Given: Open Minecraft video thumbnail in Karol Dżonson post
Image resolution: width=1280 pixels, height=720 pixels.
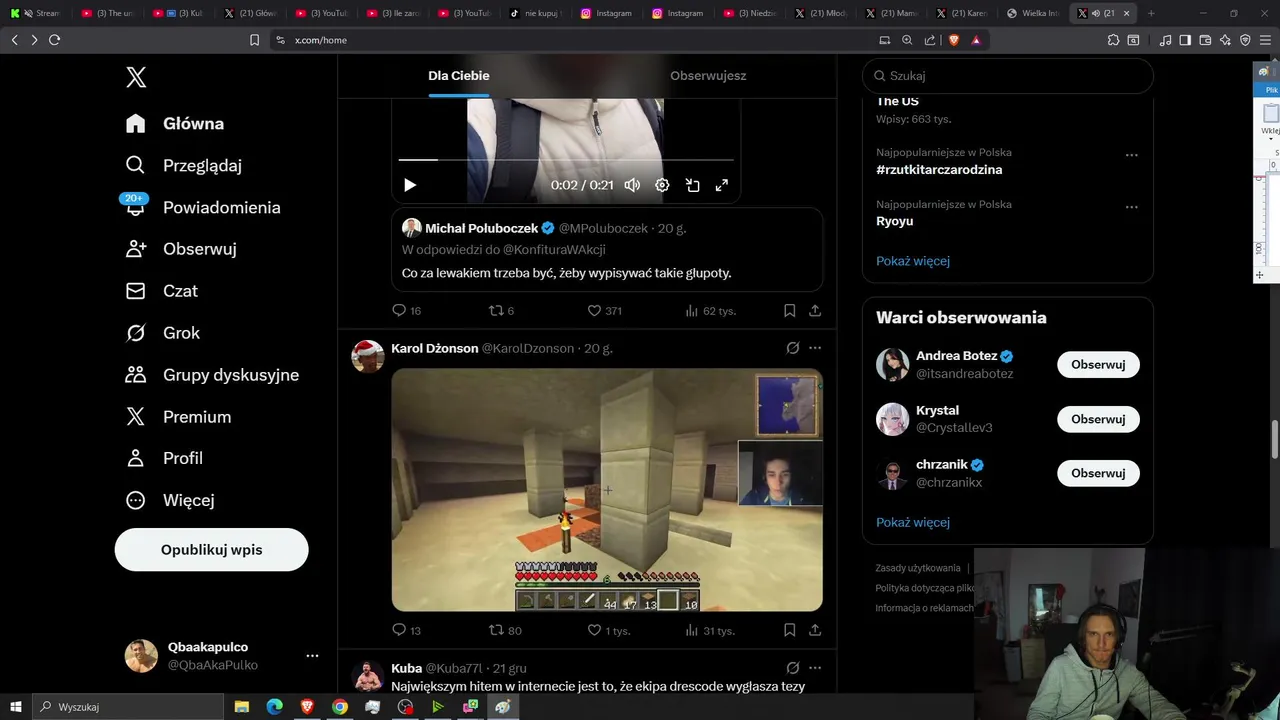Looking at the screenshot, I should pyautogui.click(x=607, y=490).
